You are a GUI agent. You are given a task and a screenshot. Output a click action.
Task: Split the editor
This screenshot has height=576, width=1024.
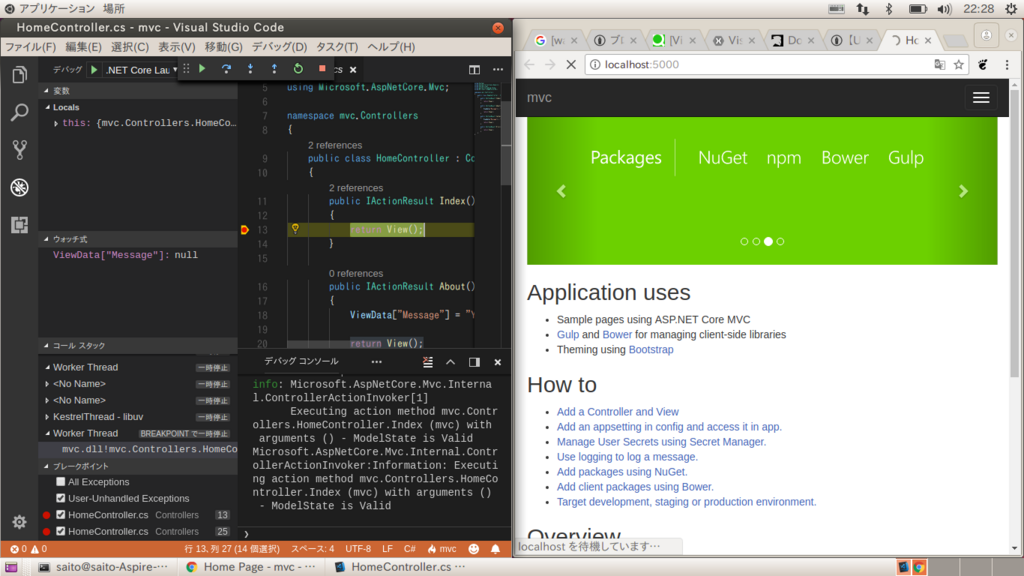pos(474,69)
